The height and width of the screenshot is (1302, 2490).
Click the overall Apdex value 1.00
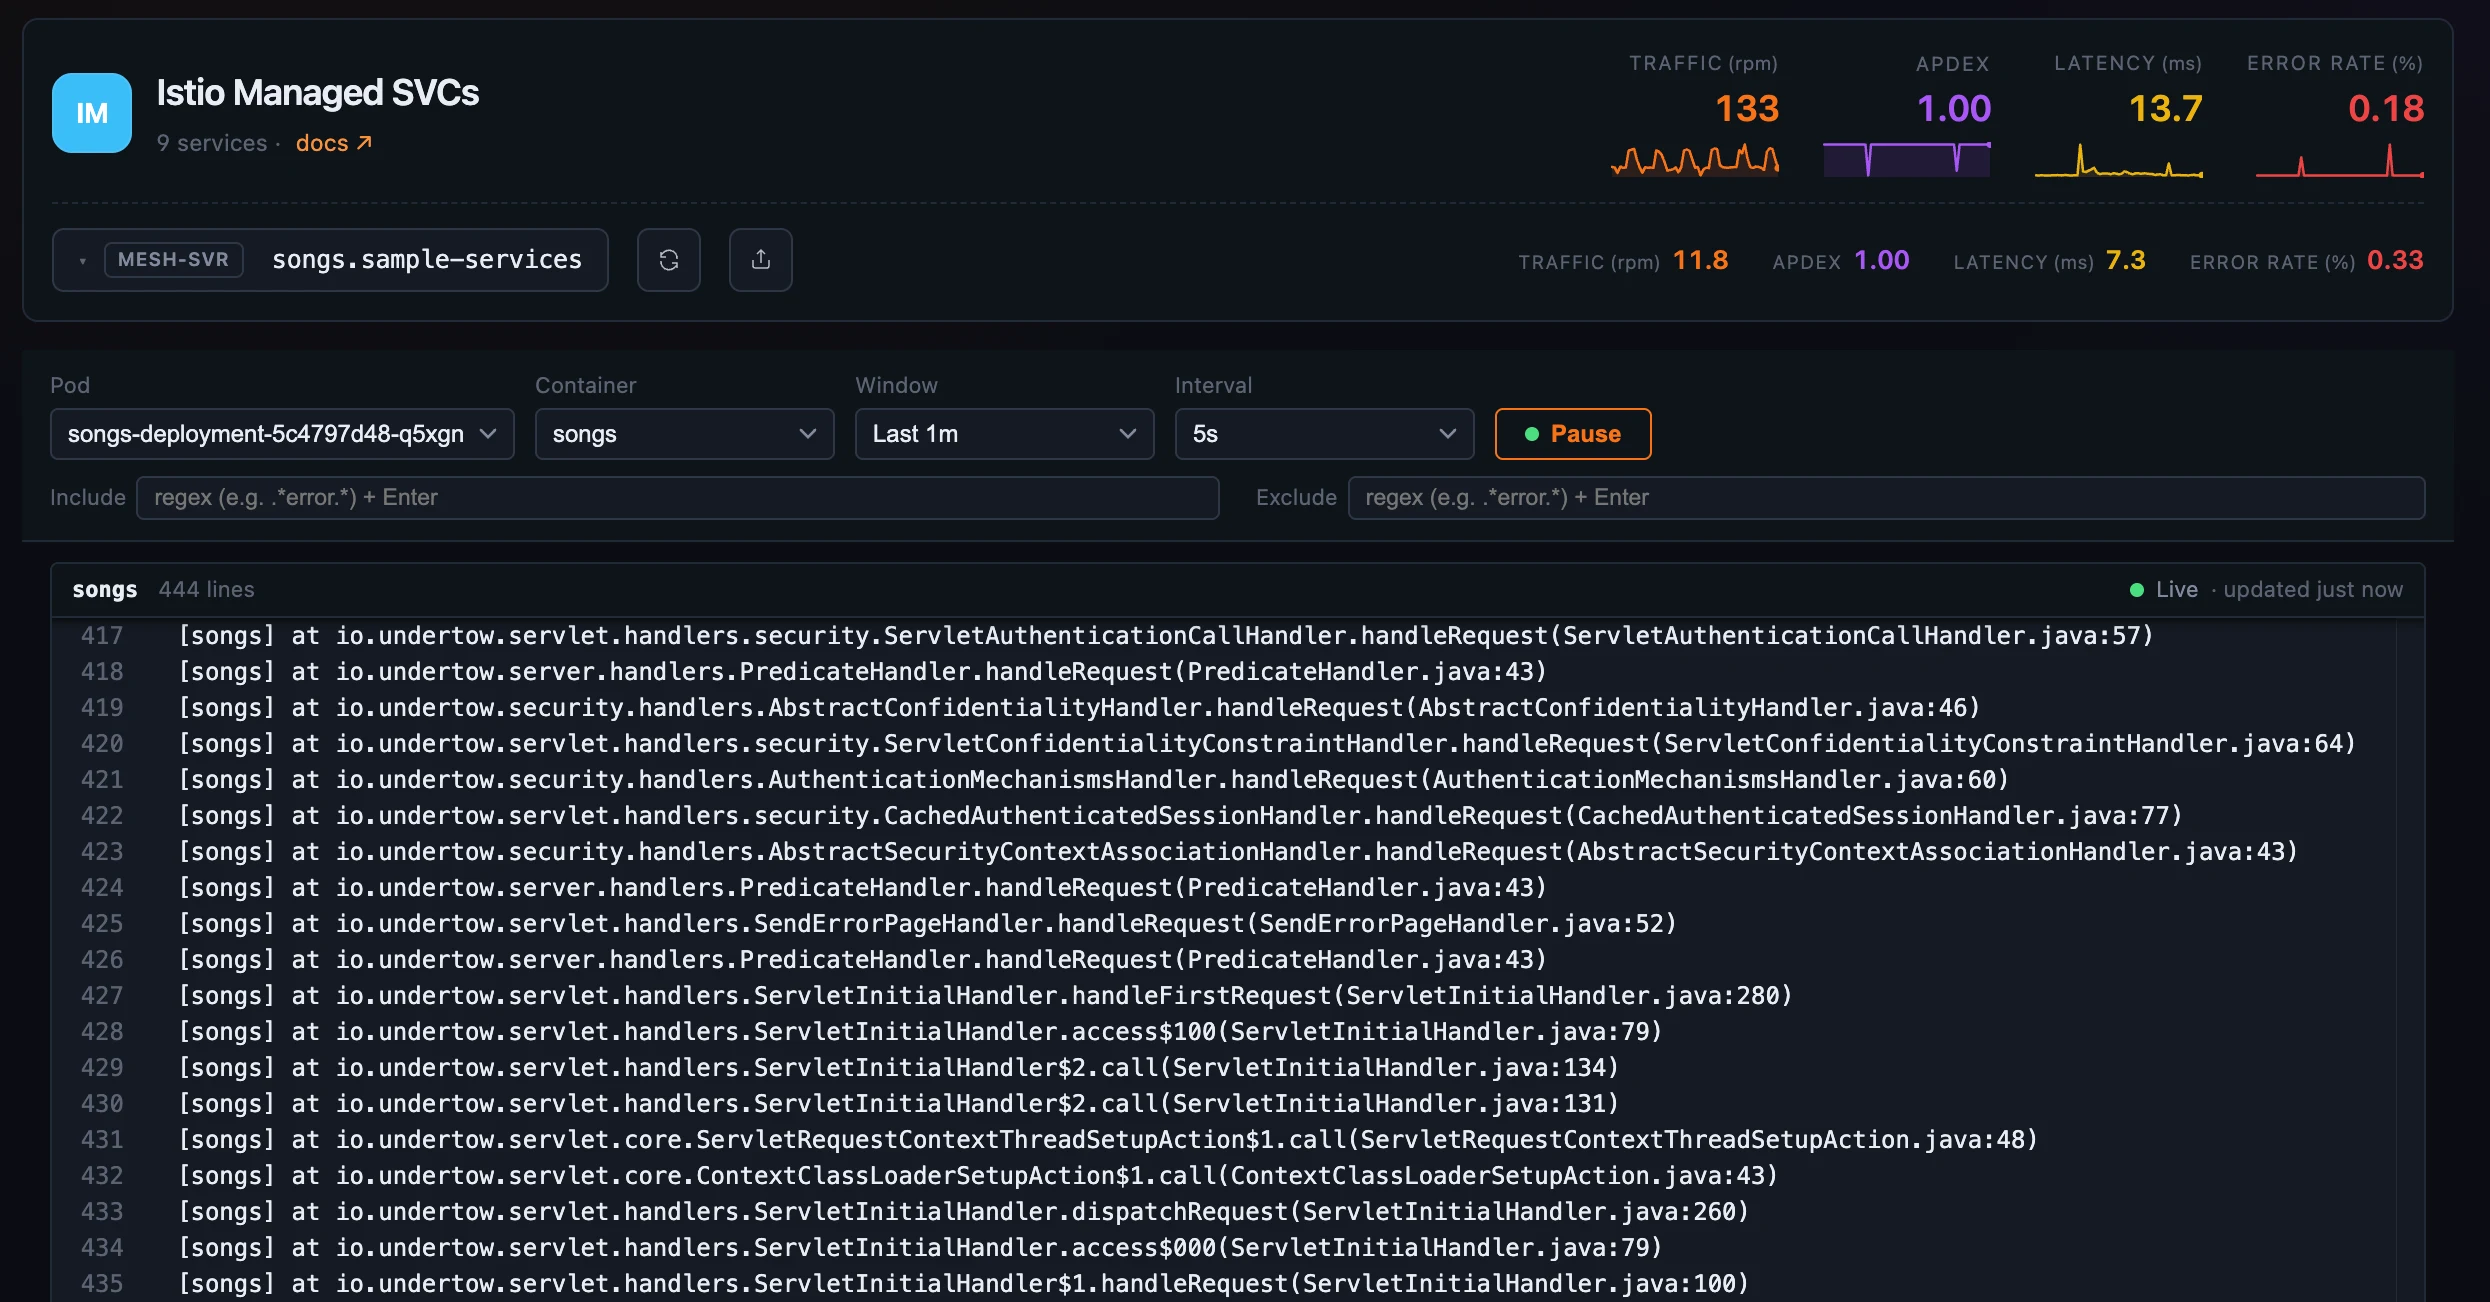[1954, 108]
